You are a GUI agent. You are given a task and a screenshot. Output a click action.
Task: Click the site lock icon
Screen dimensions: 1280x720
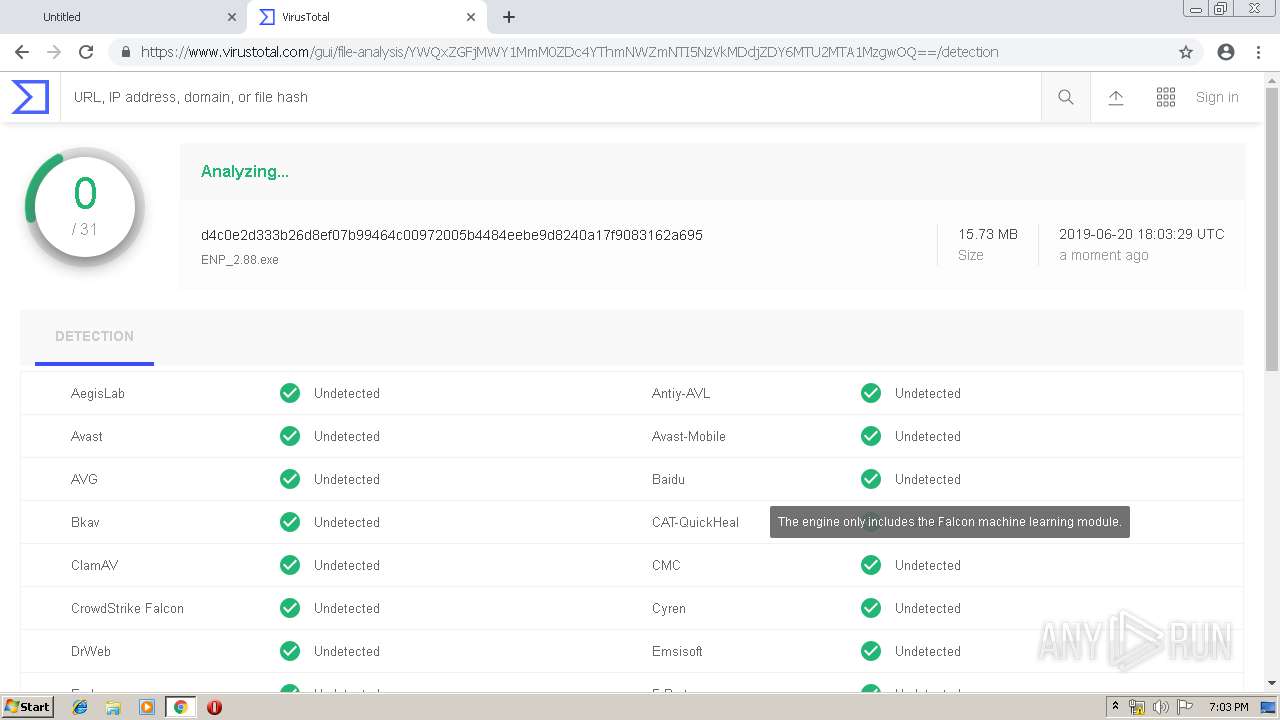click(x=125, y=52)
